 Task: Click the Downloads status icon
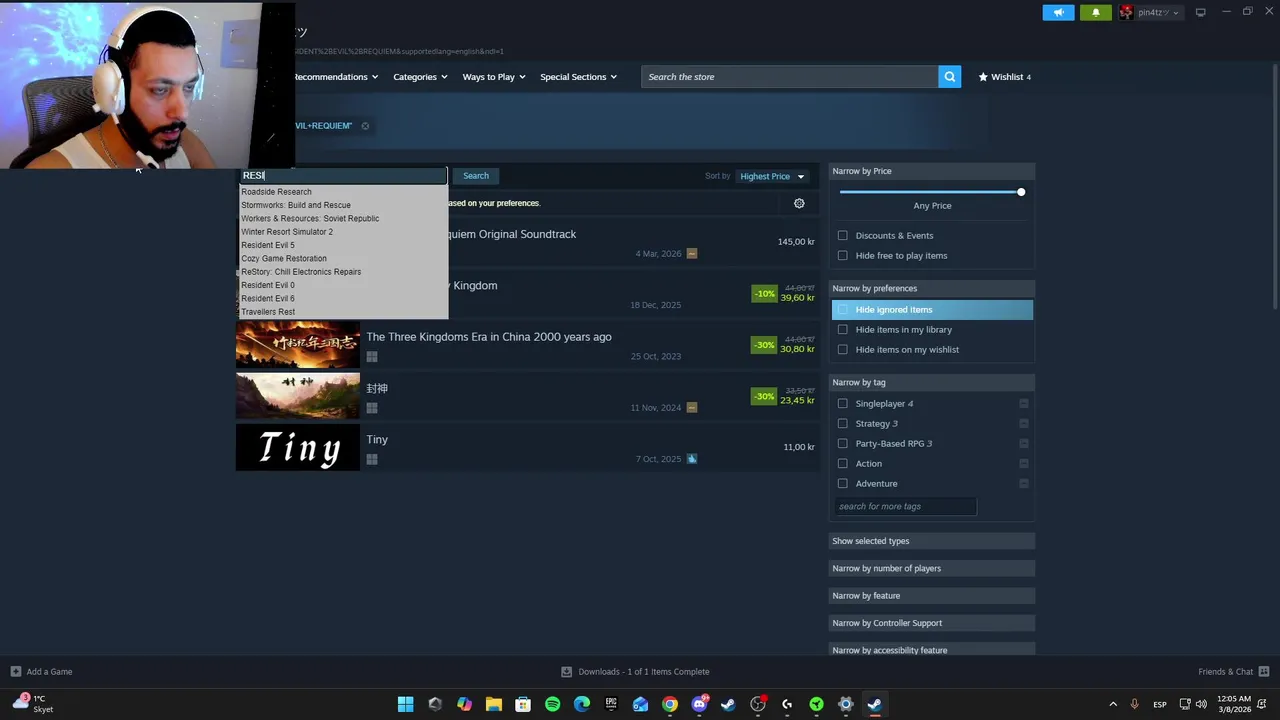566,672
